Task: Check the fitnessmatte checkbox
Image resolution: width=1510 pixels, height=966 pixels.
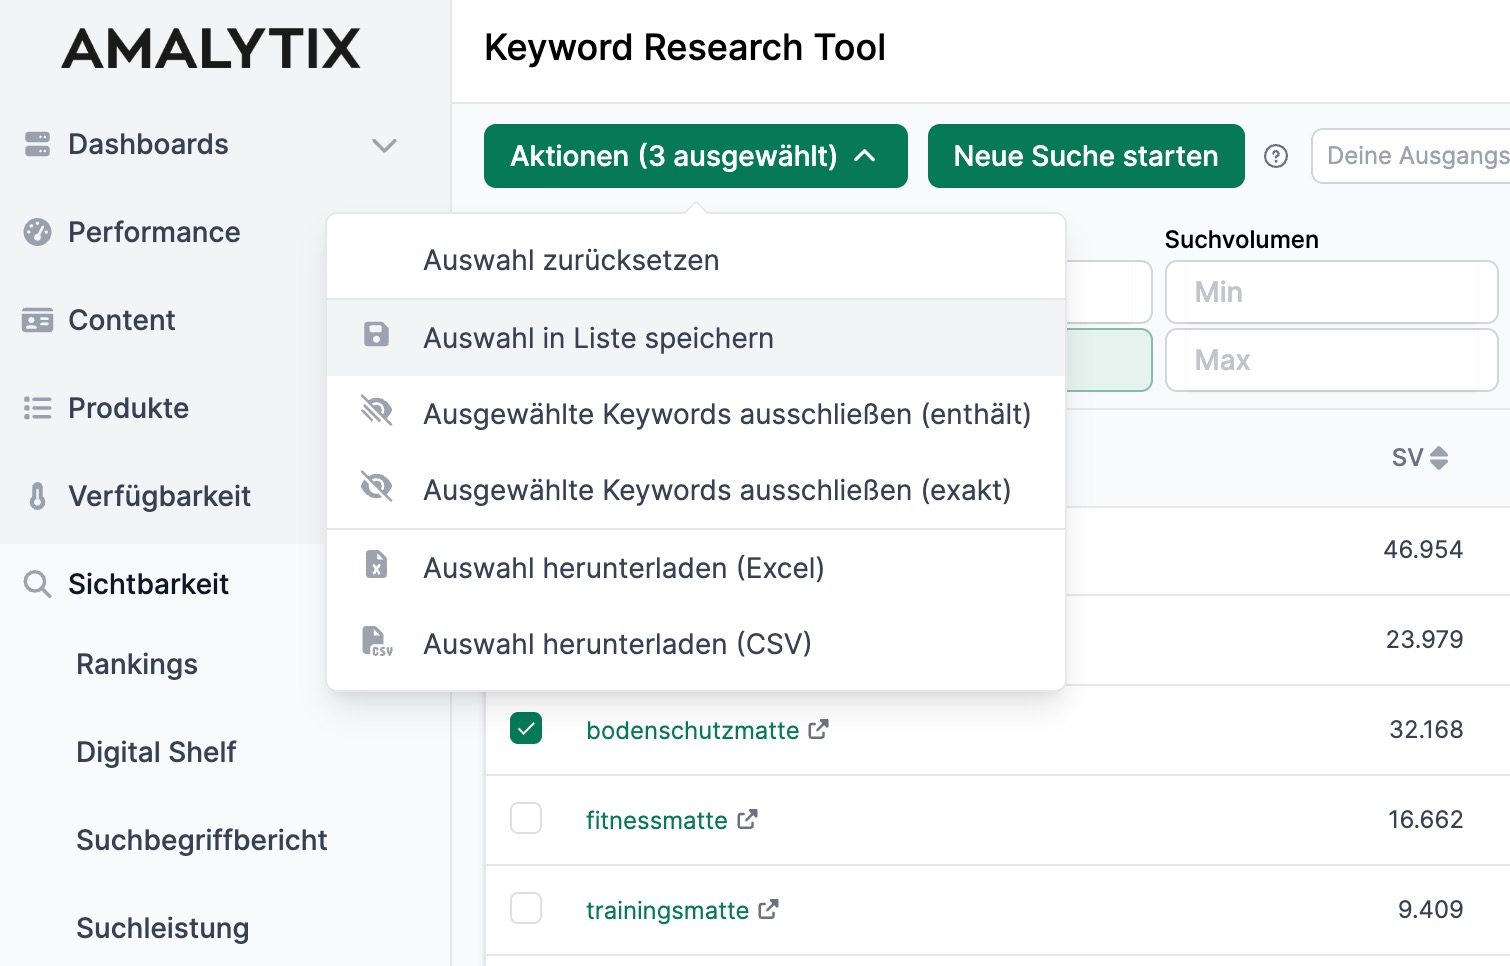Action: point(526,819)
